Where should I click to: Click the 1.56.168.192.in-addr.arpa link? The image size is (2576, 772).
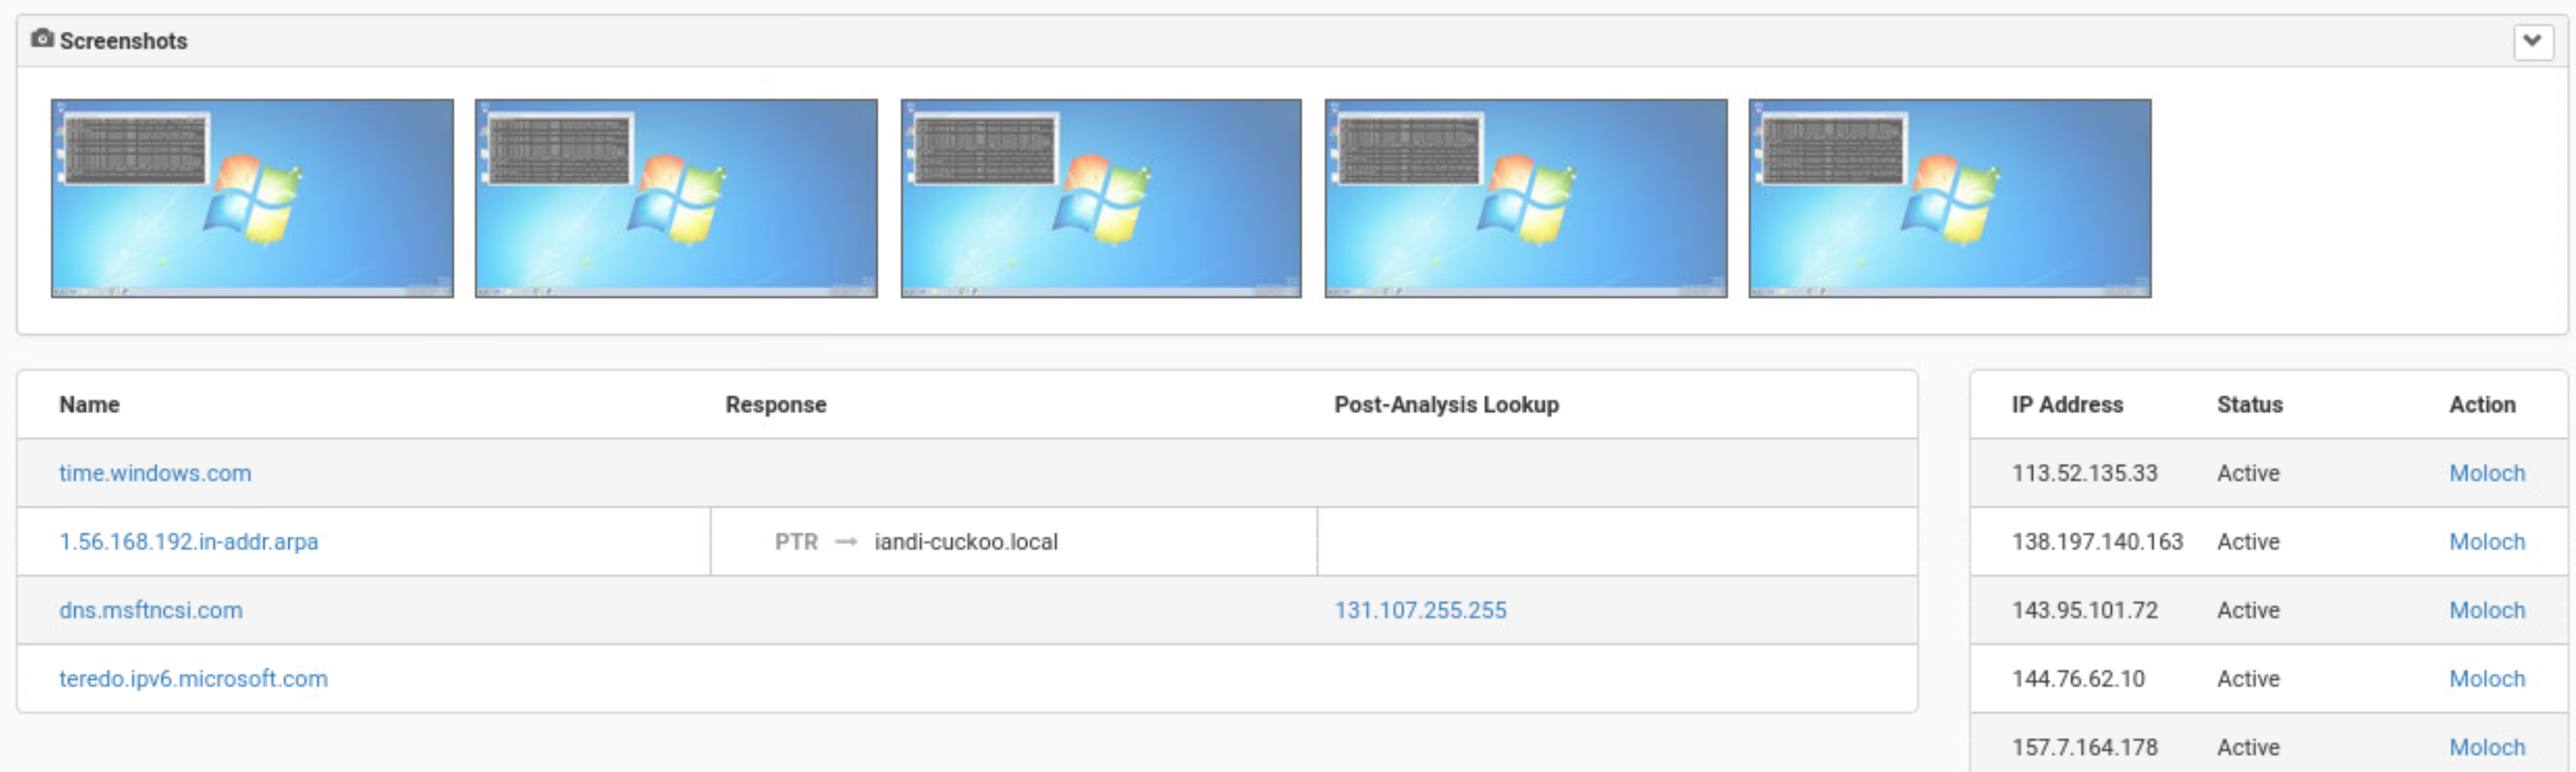(x=188, y=541)
